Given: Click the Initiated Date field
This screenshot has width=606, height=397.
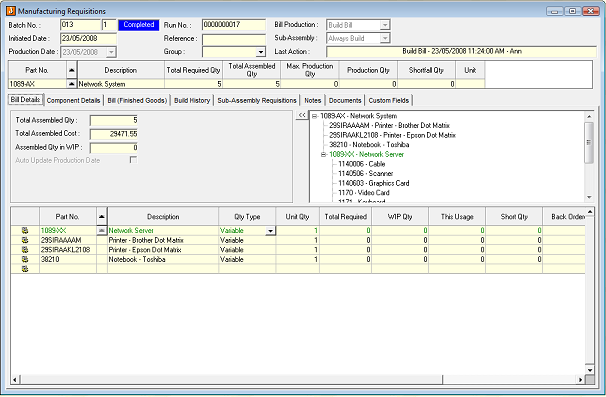Looking at the screenshot, I should click(x=89, y=38).
